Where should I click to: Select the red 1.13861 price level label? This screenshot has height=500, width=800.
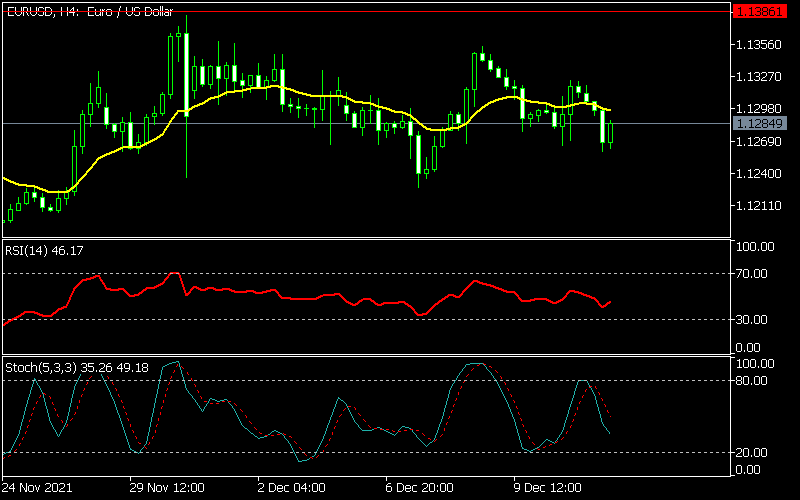[x=759, y=11]
